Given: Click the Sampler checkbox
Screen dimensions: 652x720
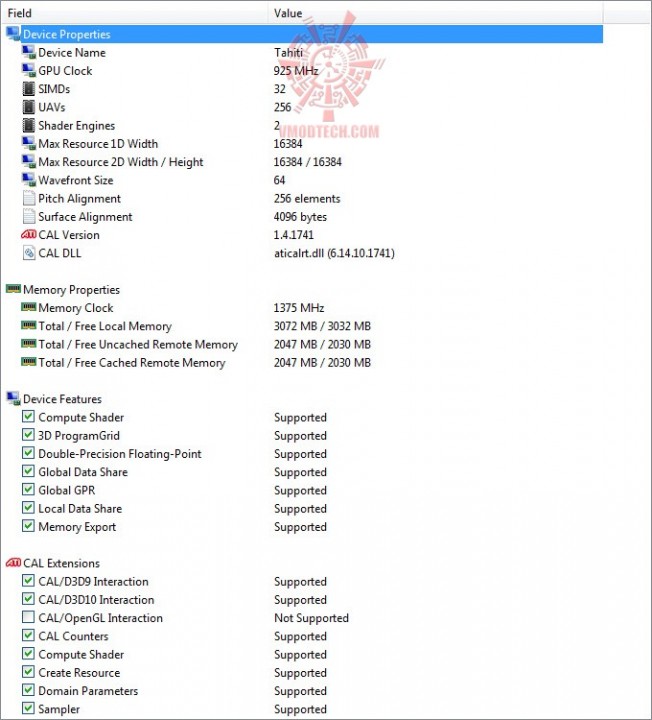Looking at the screenshot, I should pyautogui.click(x=28, y=709).
